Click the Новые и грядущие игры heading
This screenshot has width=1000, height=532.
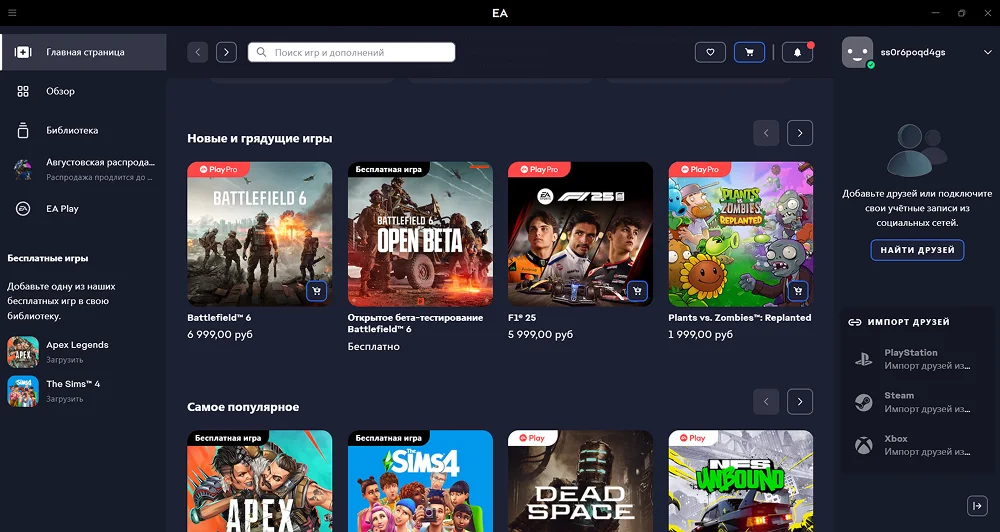[260, 138]
